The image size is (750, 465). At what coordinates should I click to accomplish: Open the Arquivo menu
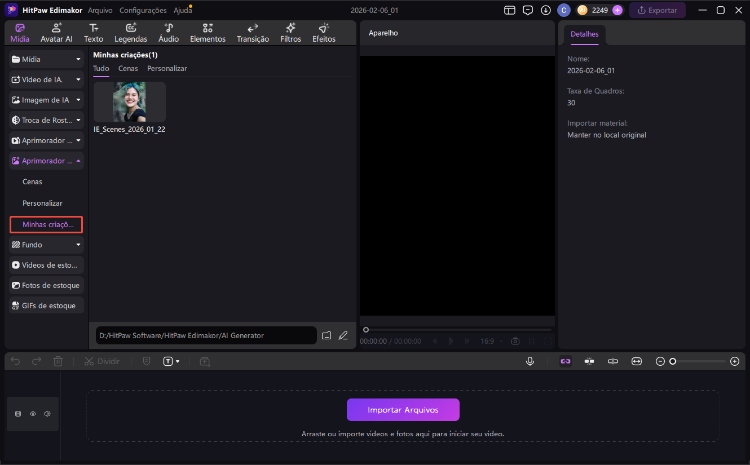pyautogui.click(x=100, y=10)
